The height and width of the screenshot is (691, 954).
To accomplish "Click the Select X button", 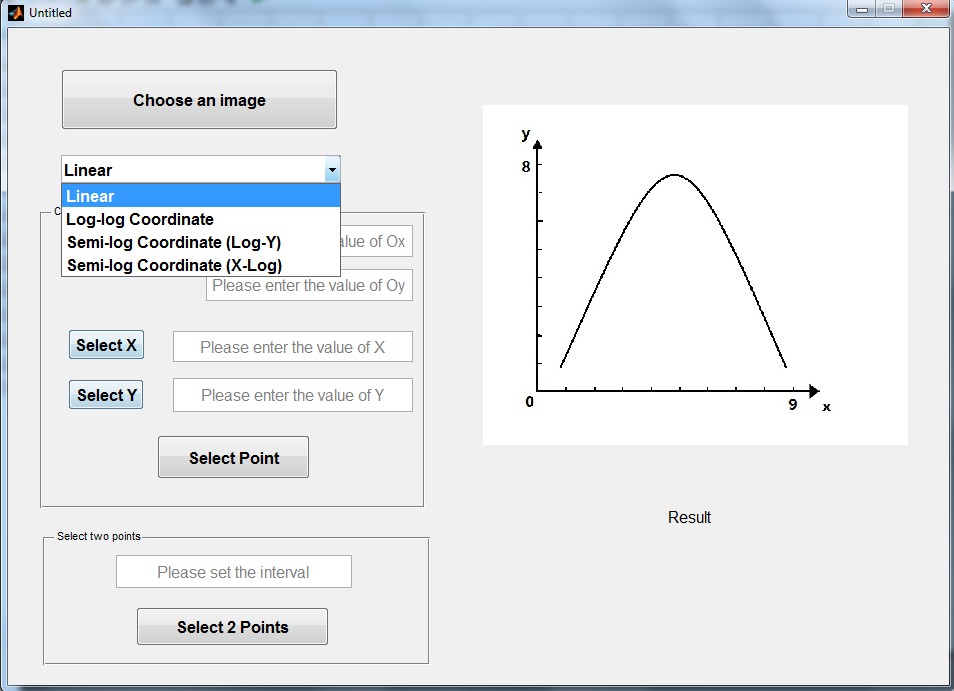I will point(106,345).
